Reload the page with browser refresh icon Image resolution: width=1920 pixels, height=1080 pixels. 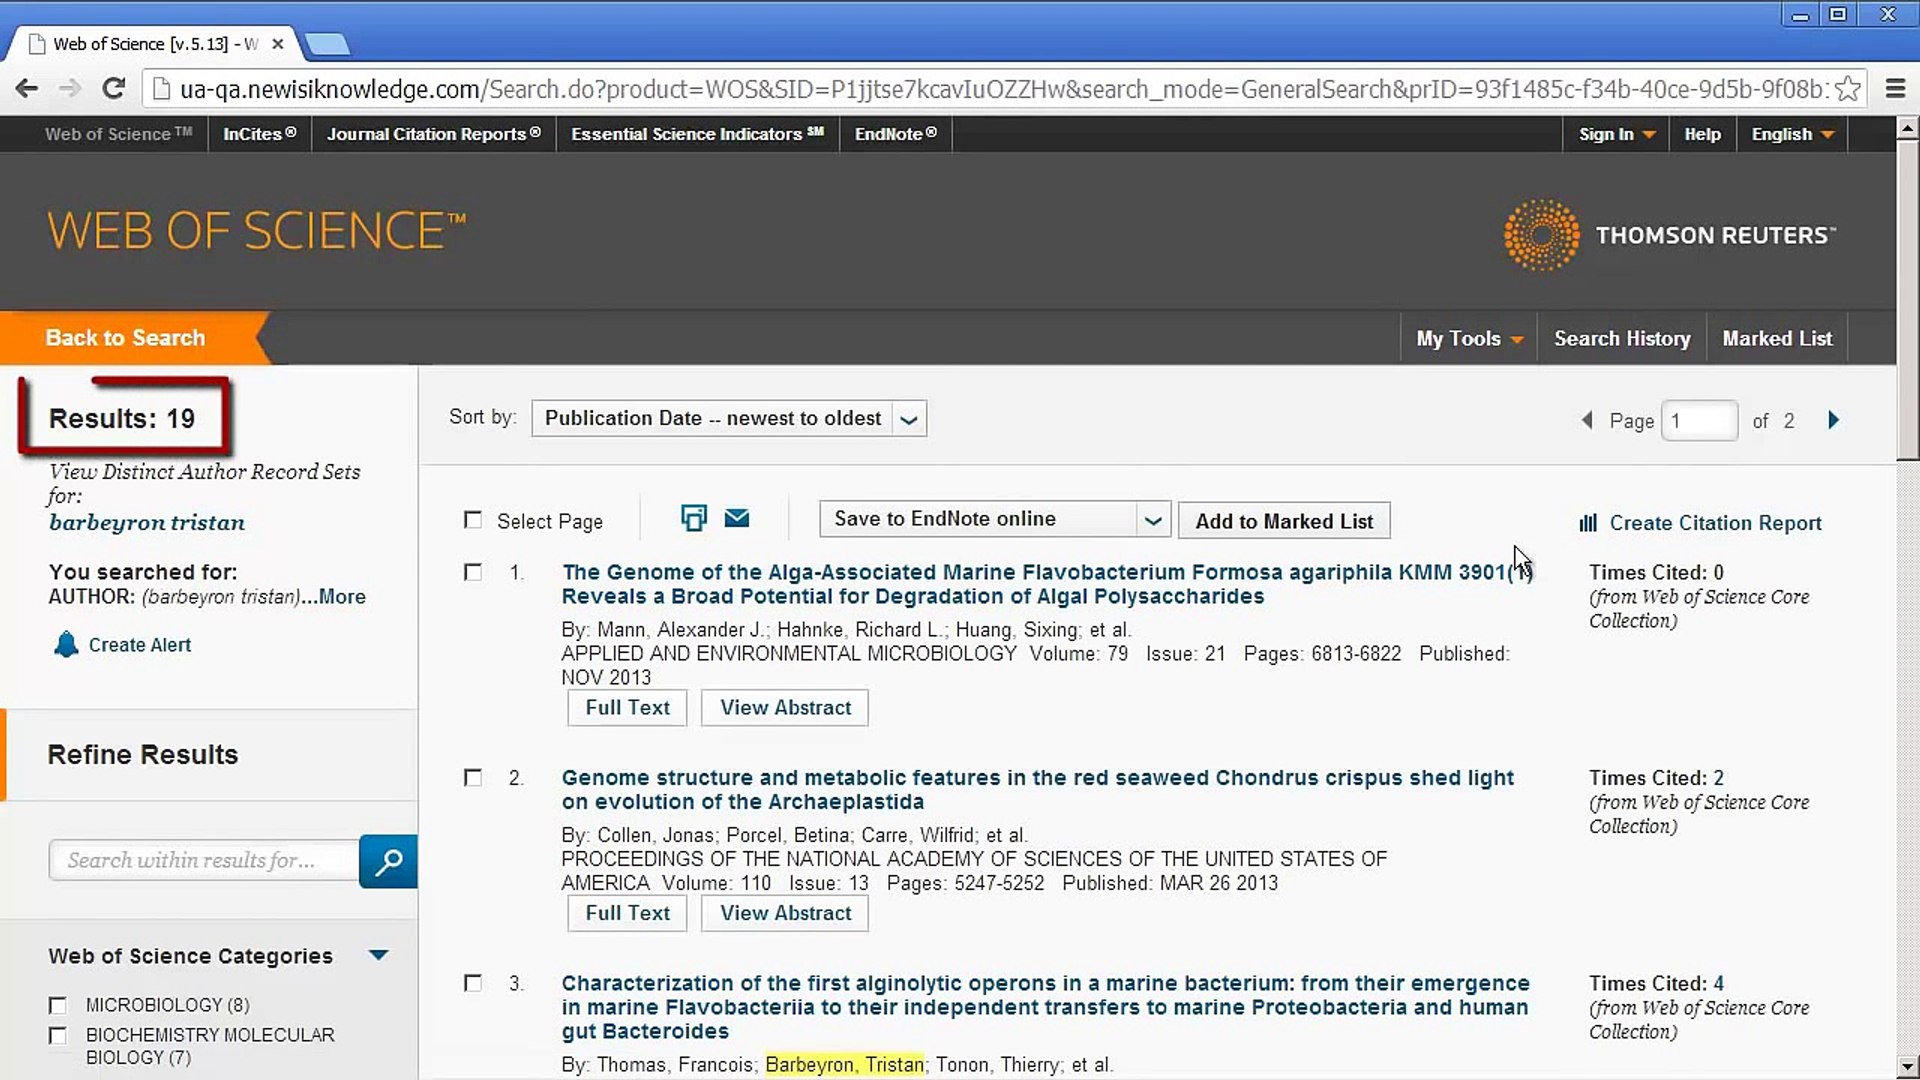point(114,89)
